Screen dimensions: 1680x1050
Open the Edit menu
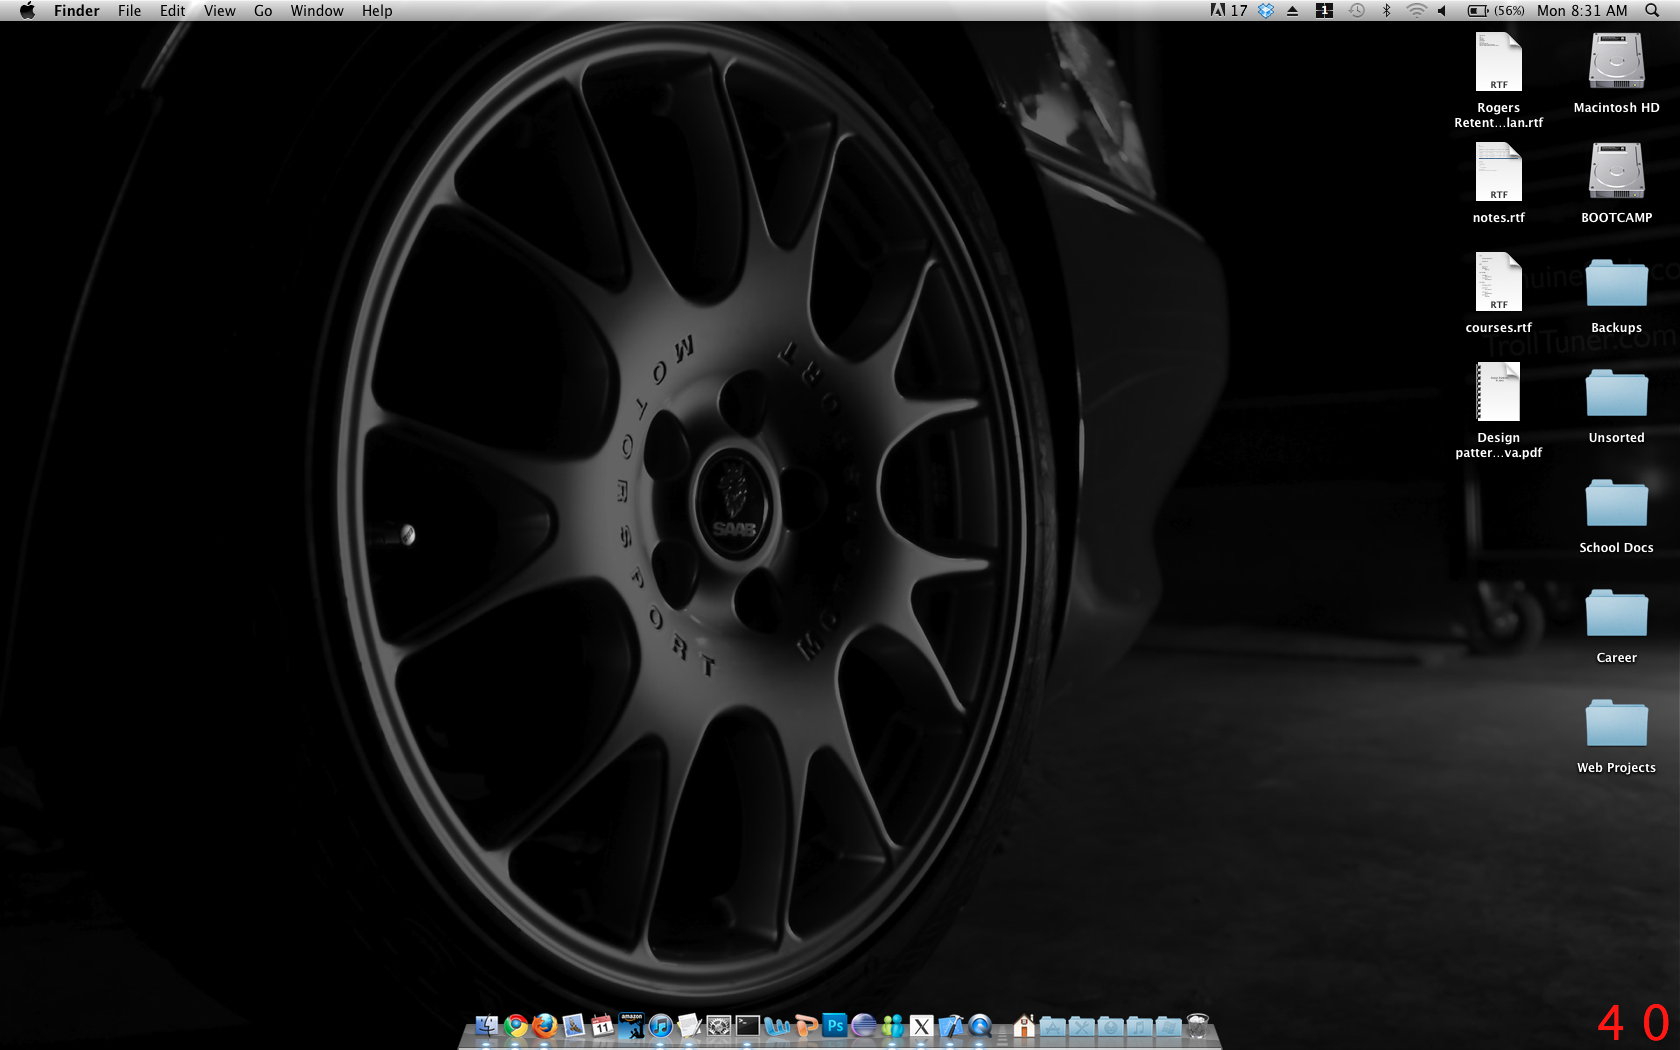pyautogui.click(x=172, y=10)
